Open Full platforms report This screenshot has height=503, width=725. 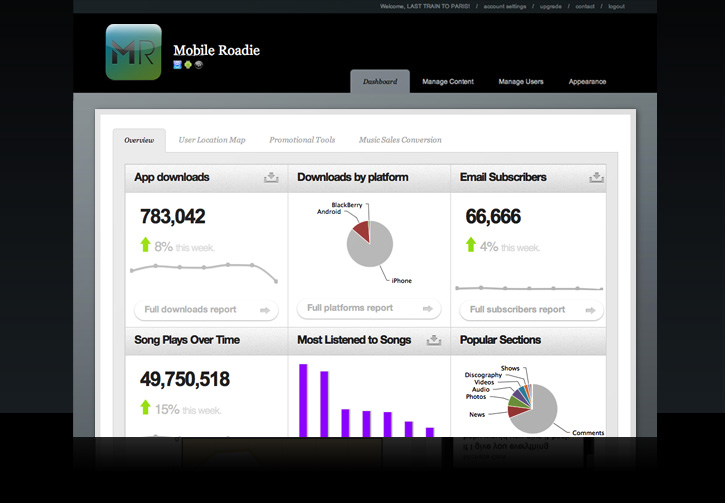click(369, 308)
